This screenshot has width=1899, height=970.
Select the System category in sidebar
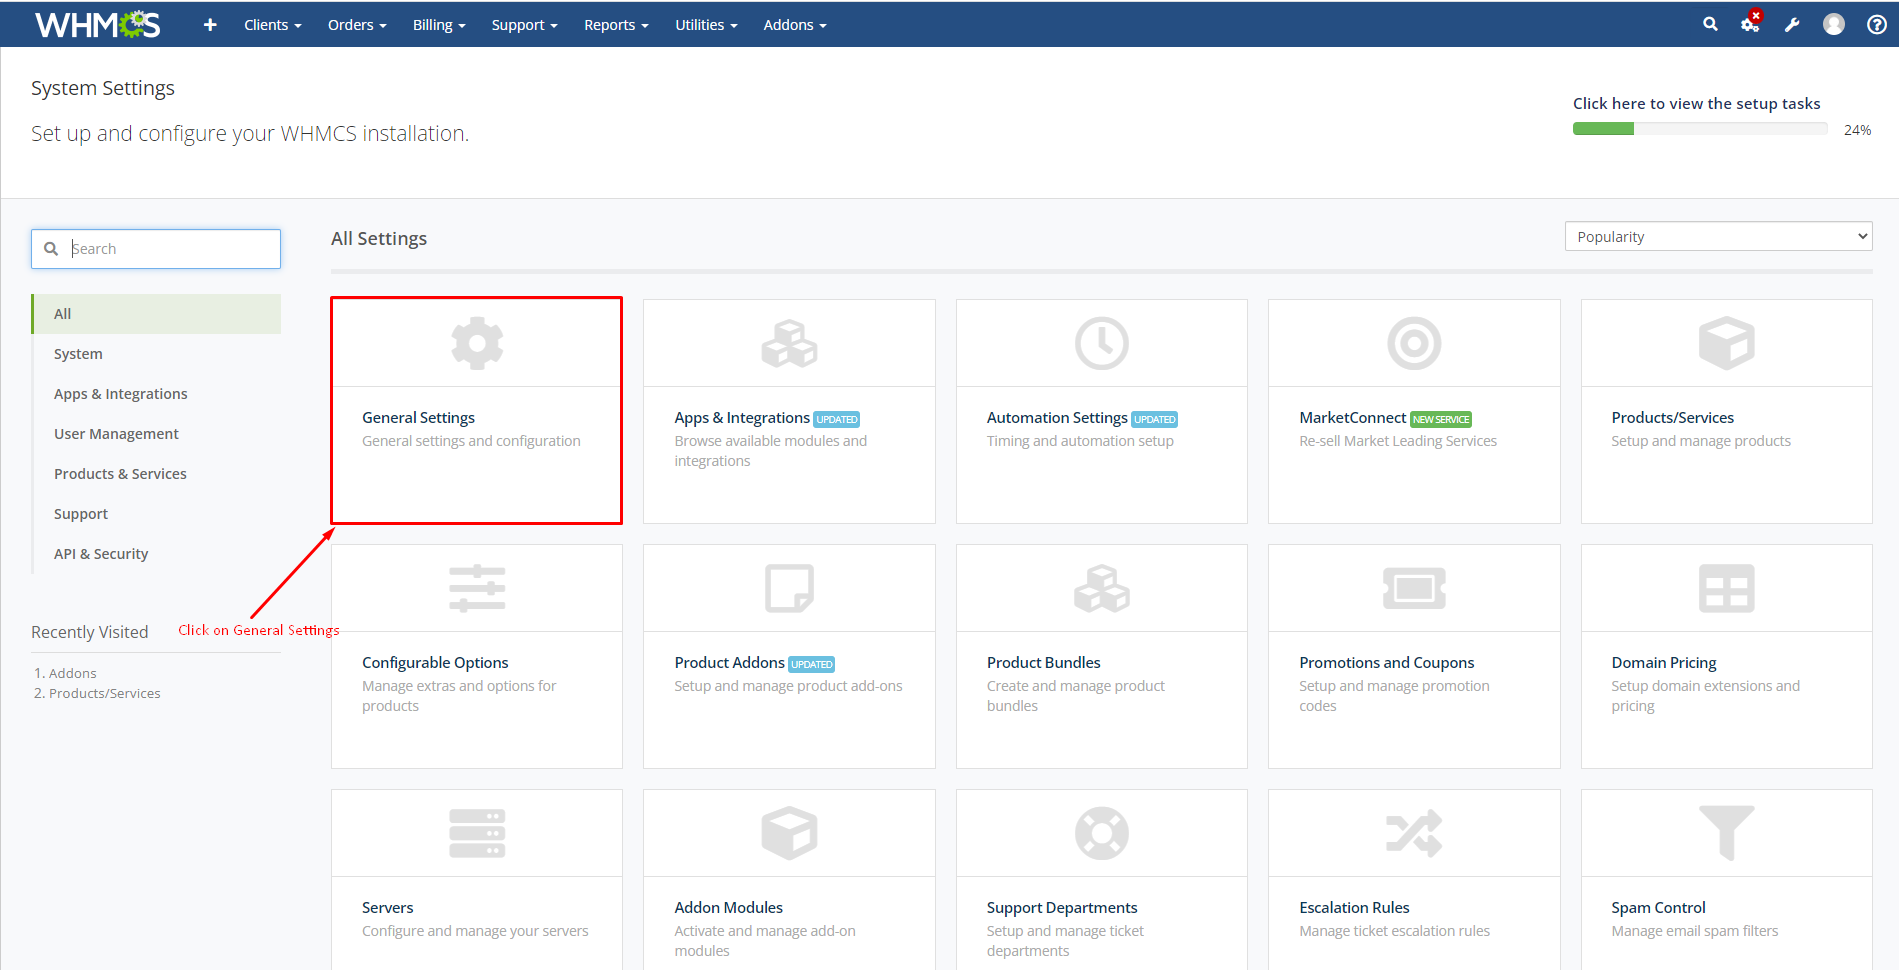[78, 354]
